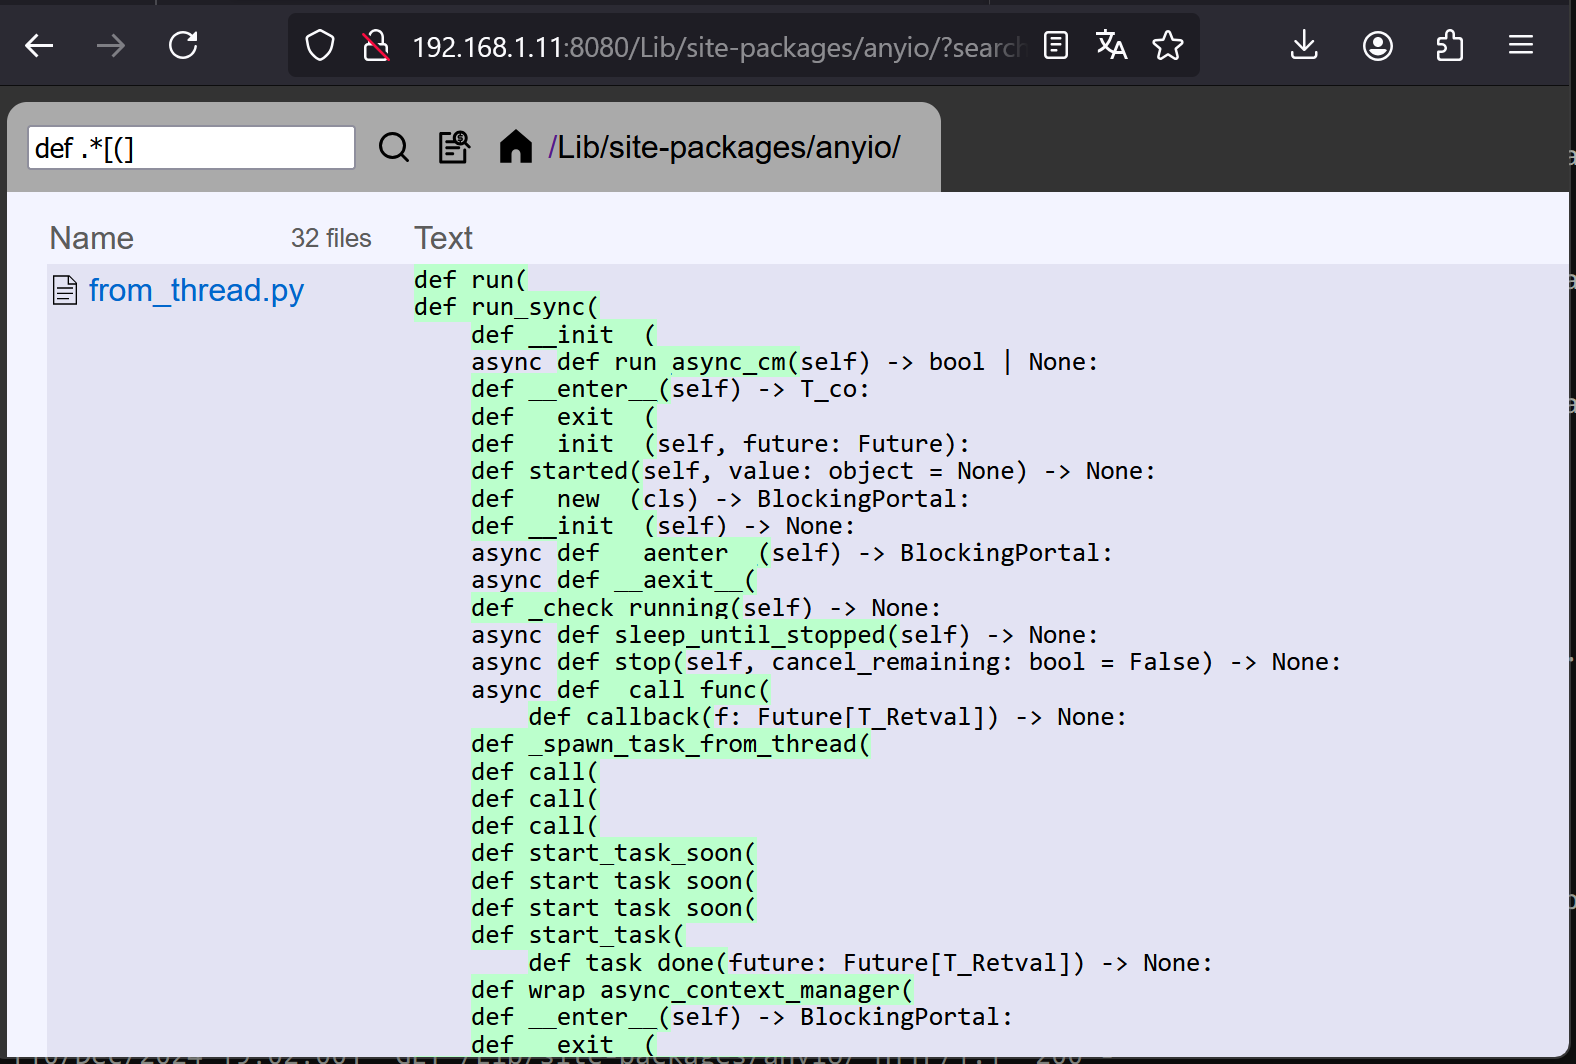Click the 'async def sleep_until_stopped(self)' line
The image size is (1576, 1064).
[784, 635]
